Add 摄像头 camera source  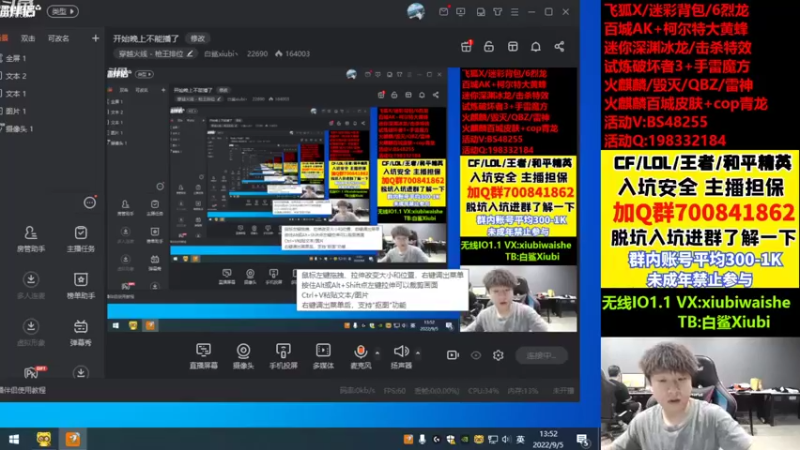click(x=243, y=356)
